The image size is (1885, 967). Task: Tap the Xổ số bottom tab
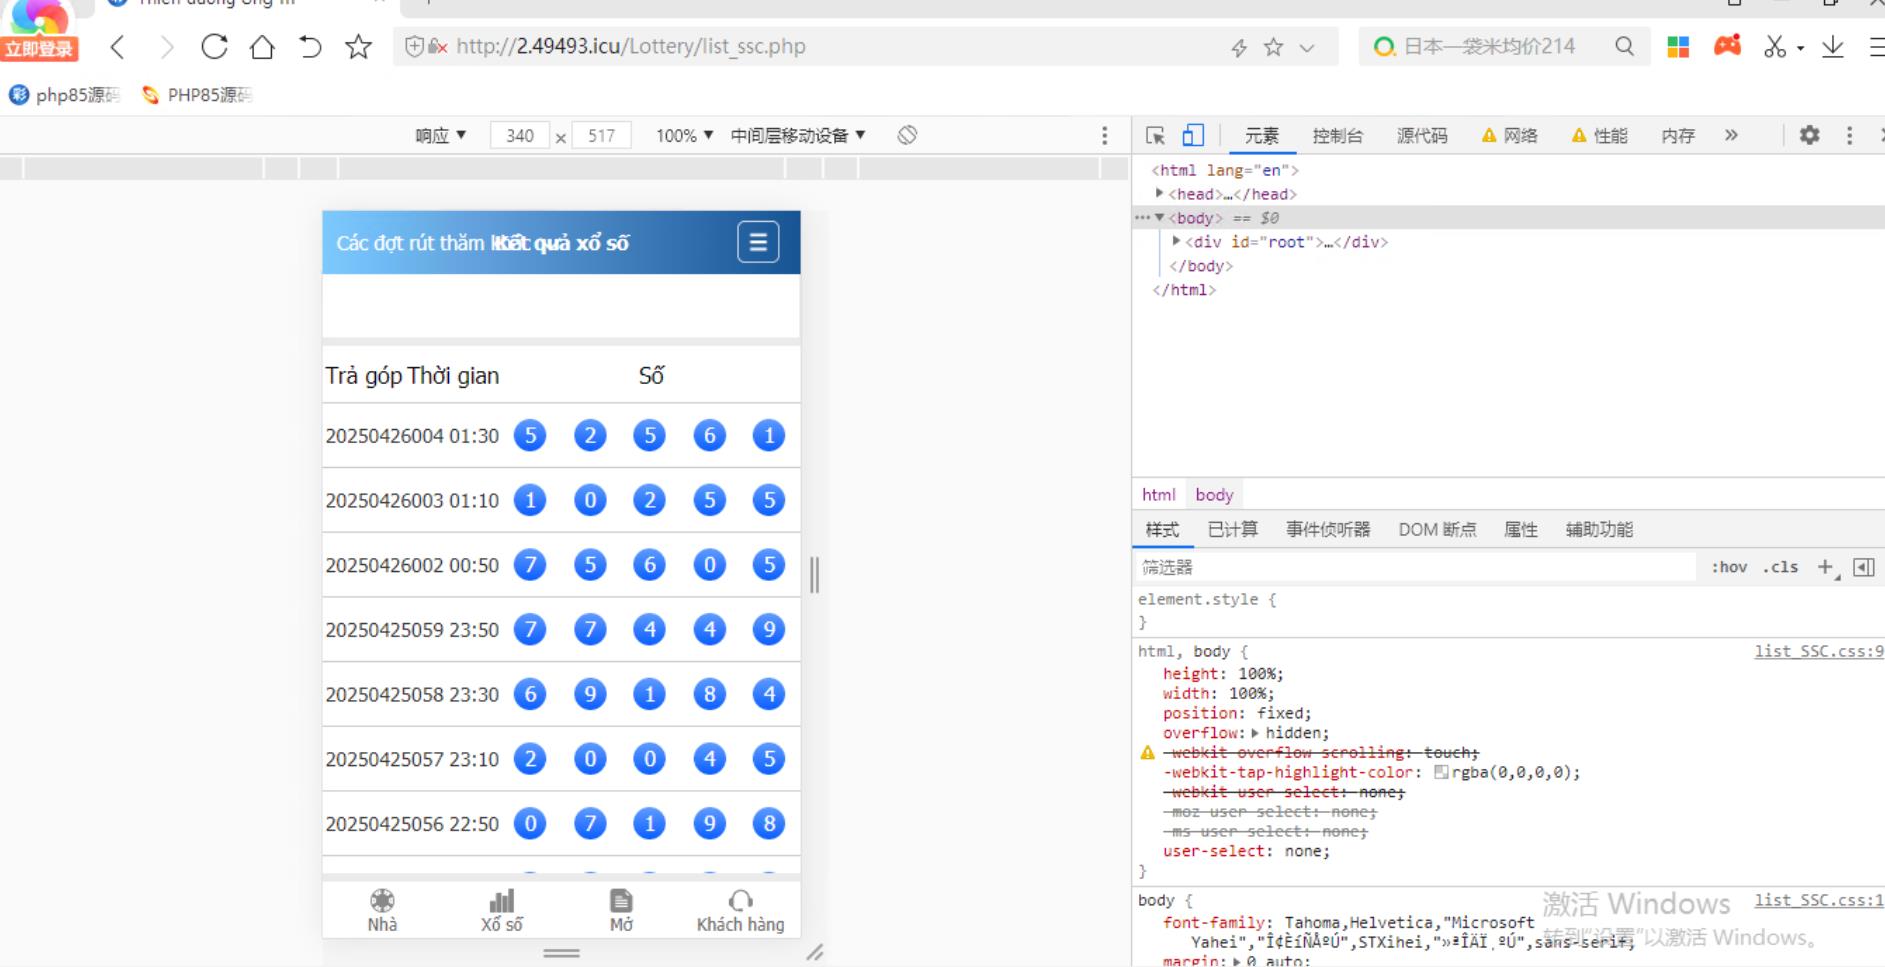[501, 909]
